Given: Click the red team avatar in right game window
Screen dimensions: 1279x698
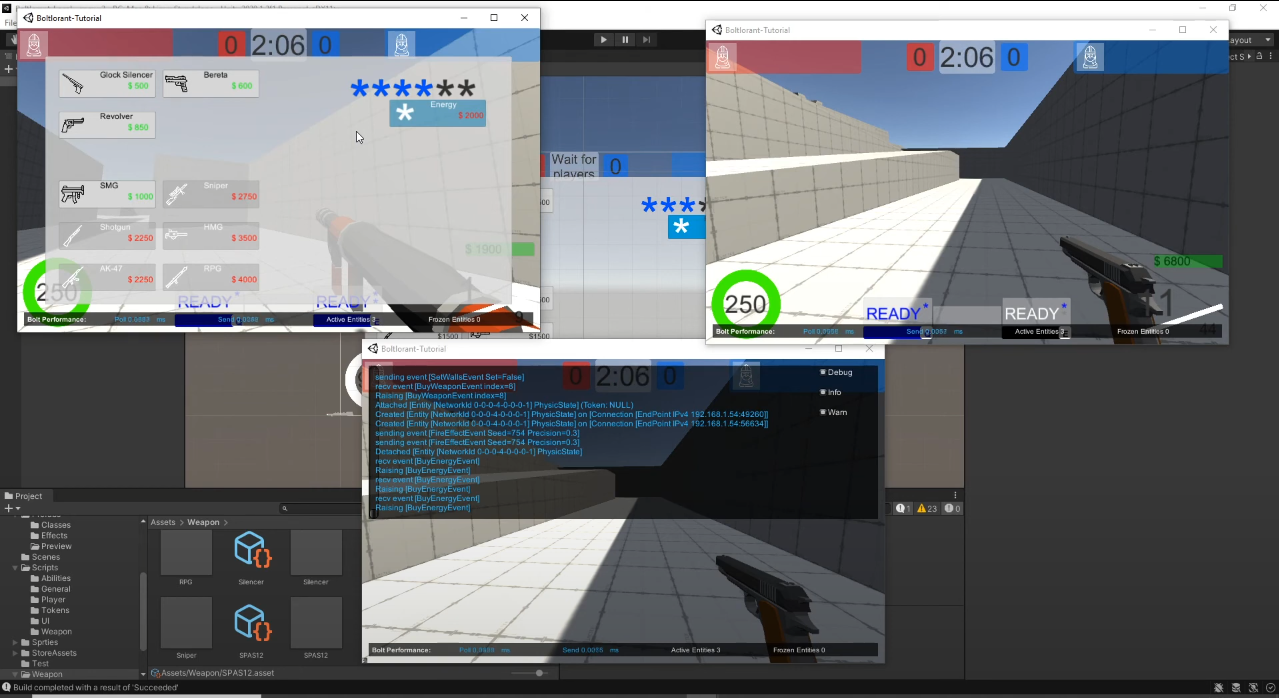Looking at the screenshot, I should tap(722, 57).
